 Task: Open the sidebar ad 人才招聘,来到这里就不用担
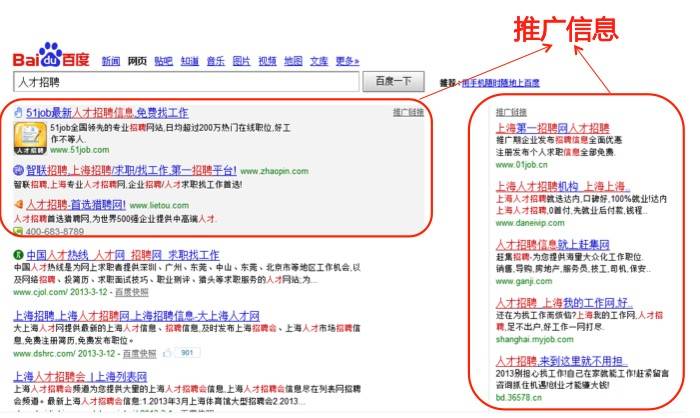click(x=562, y=360)
